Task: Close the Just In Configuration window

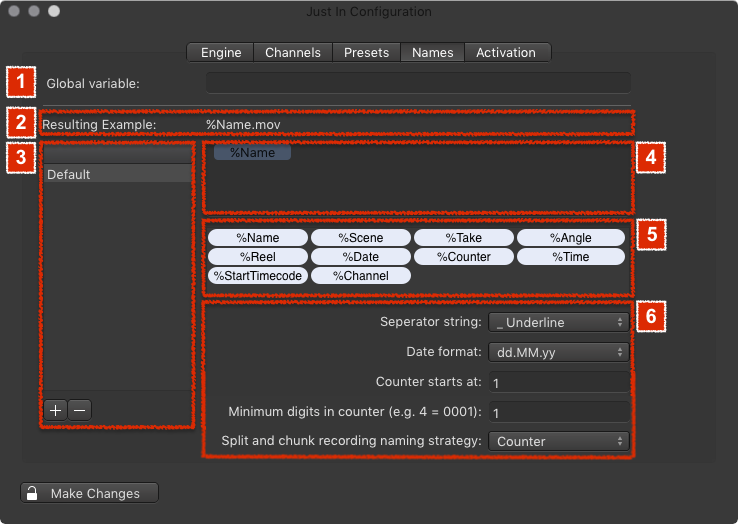Action: tap(14, 11)
